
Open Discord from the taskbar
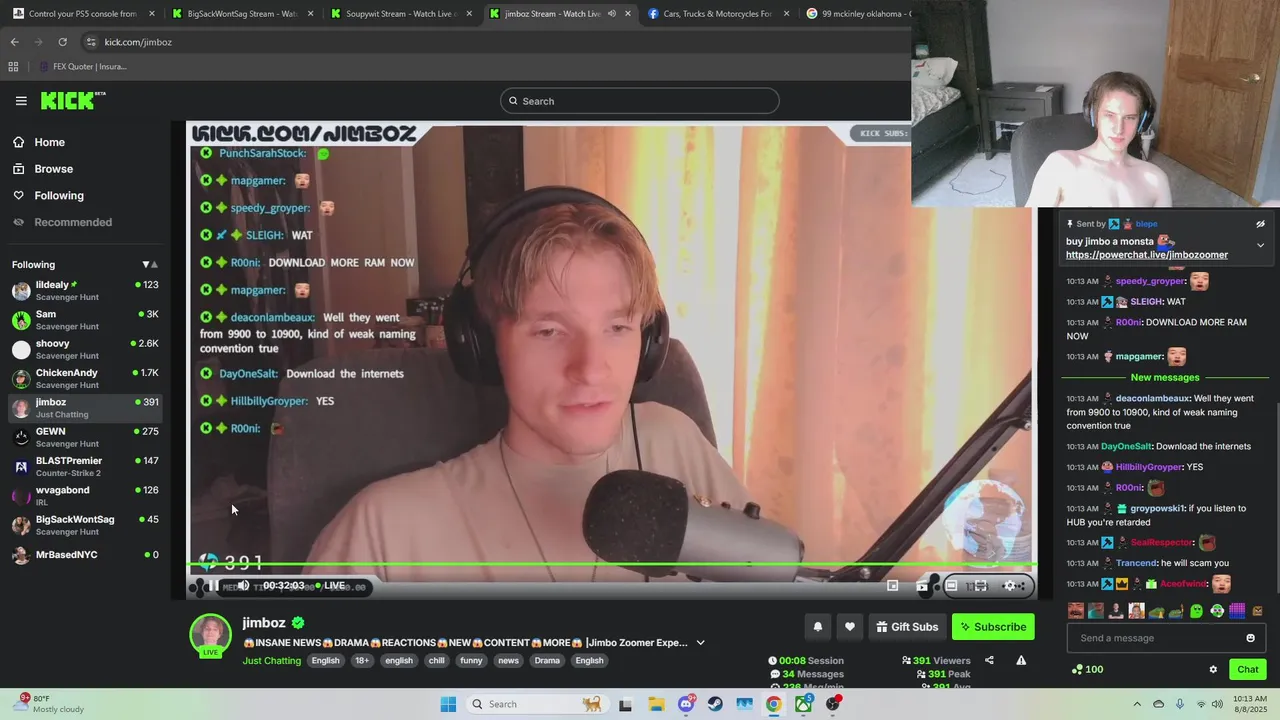[686, 704]
